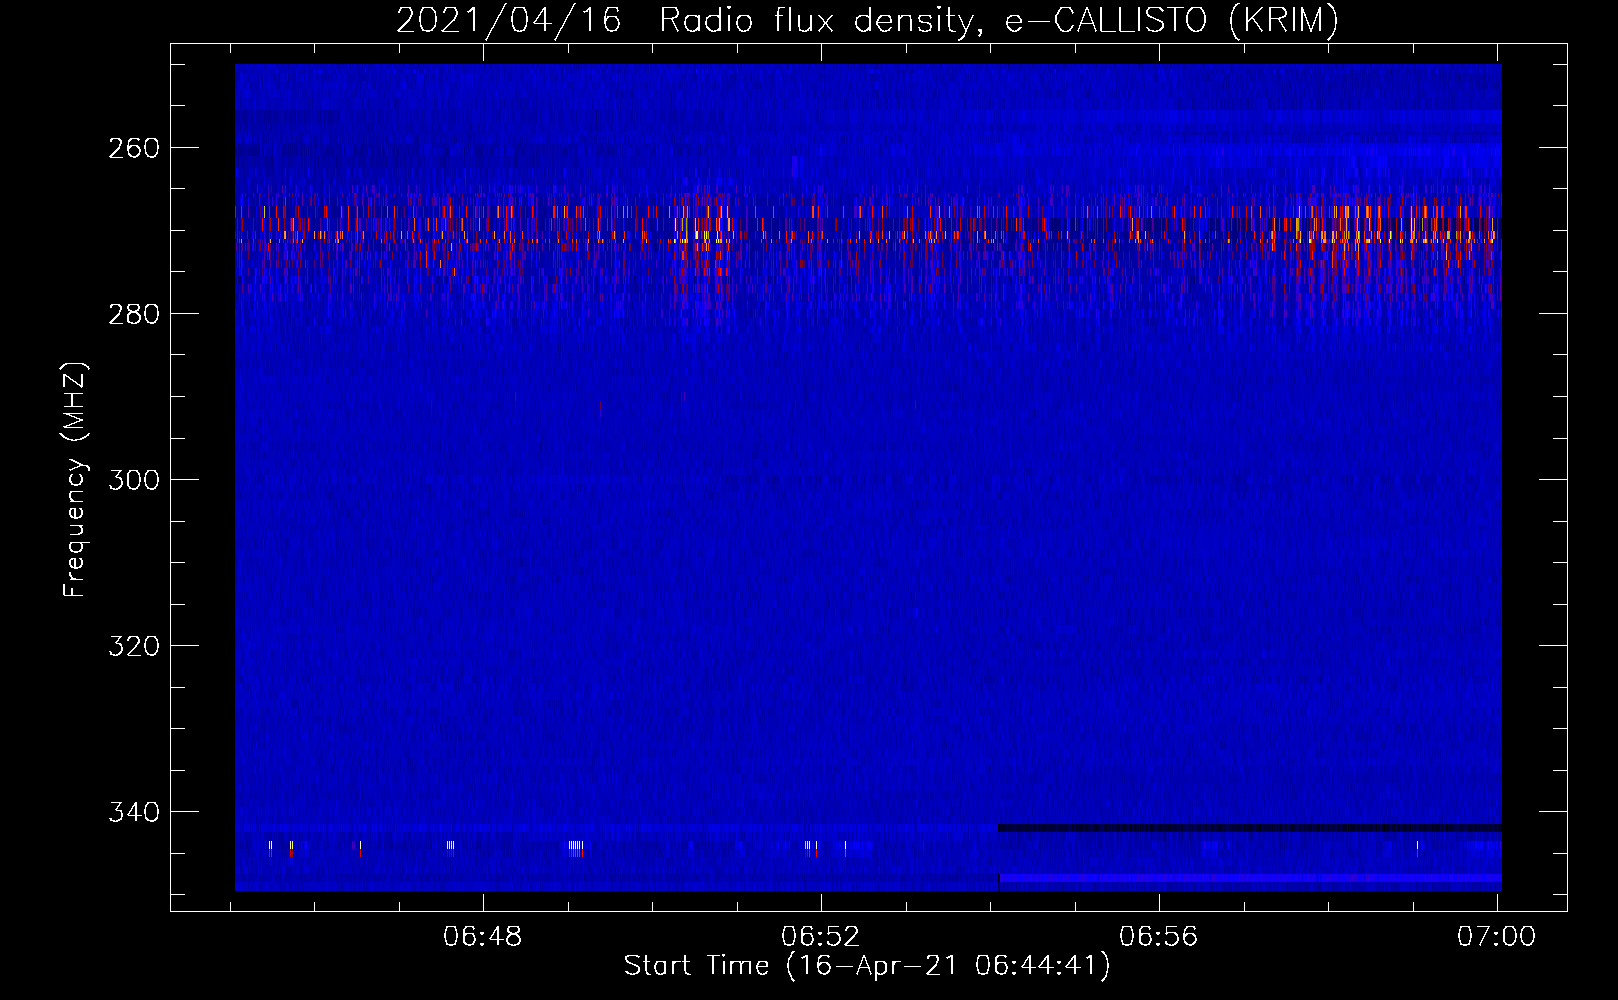The width and height of the screenshot is (1618, 1000).
Task: Click the plot title "Radio flux density, e-CALLISTO (KRIM)"
Action: pyautogui.click(x=998, y=21)
